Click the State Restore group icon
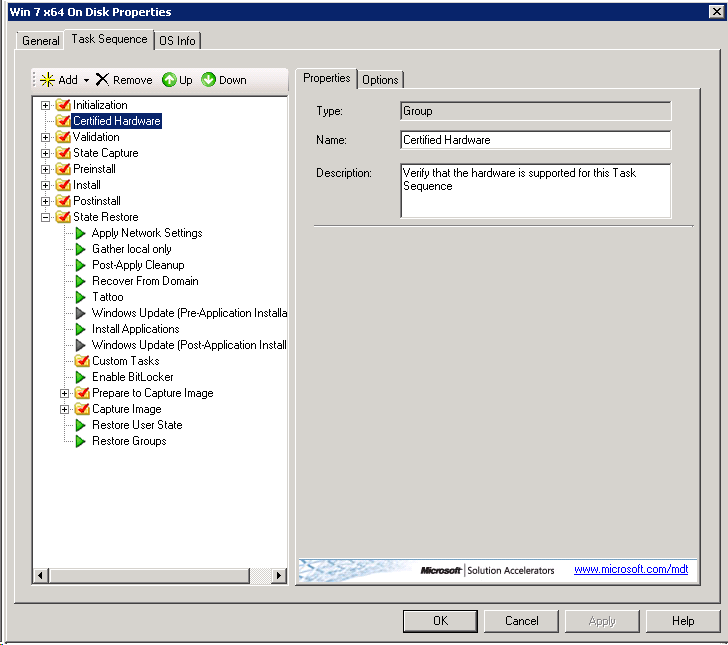728x645 pixels. [x=63, y=217]
